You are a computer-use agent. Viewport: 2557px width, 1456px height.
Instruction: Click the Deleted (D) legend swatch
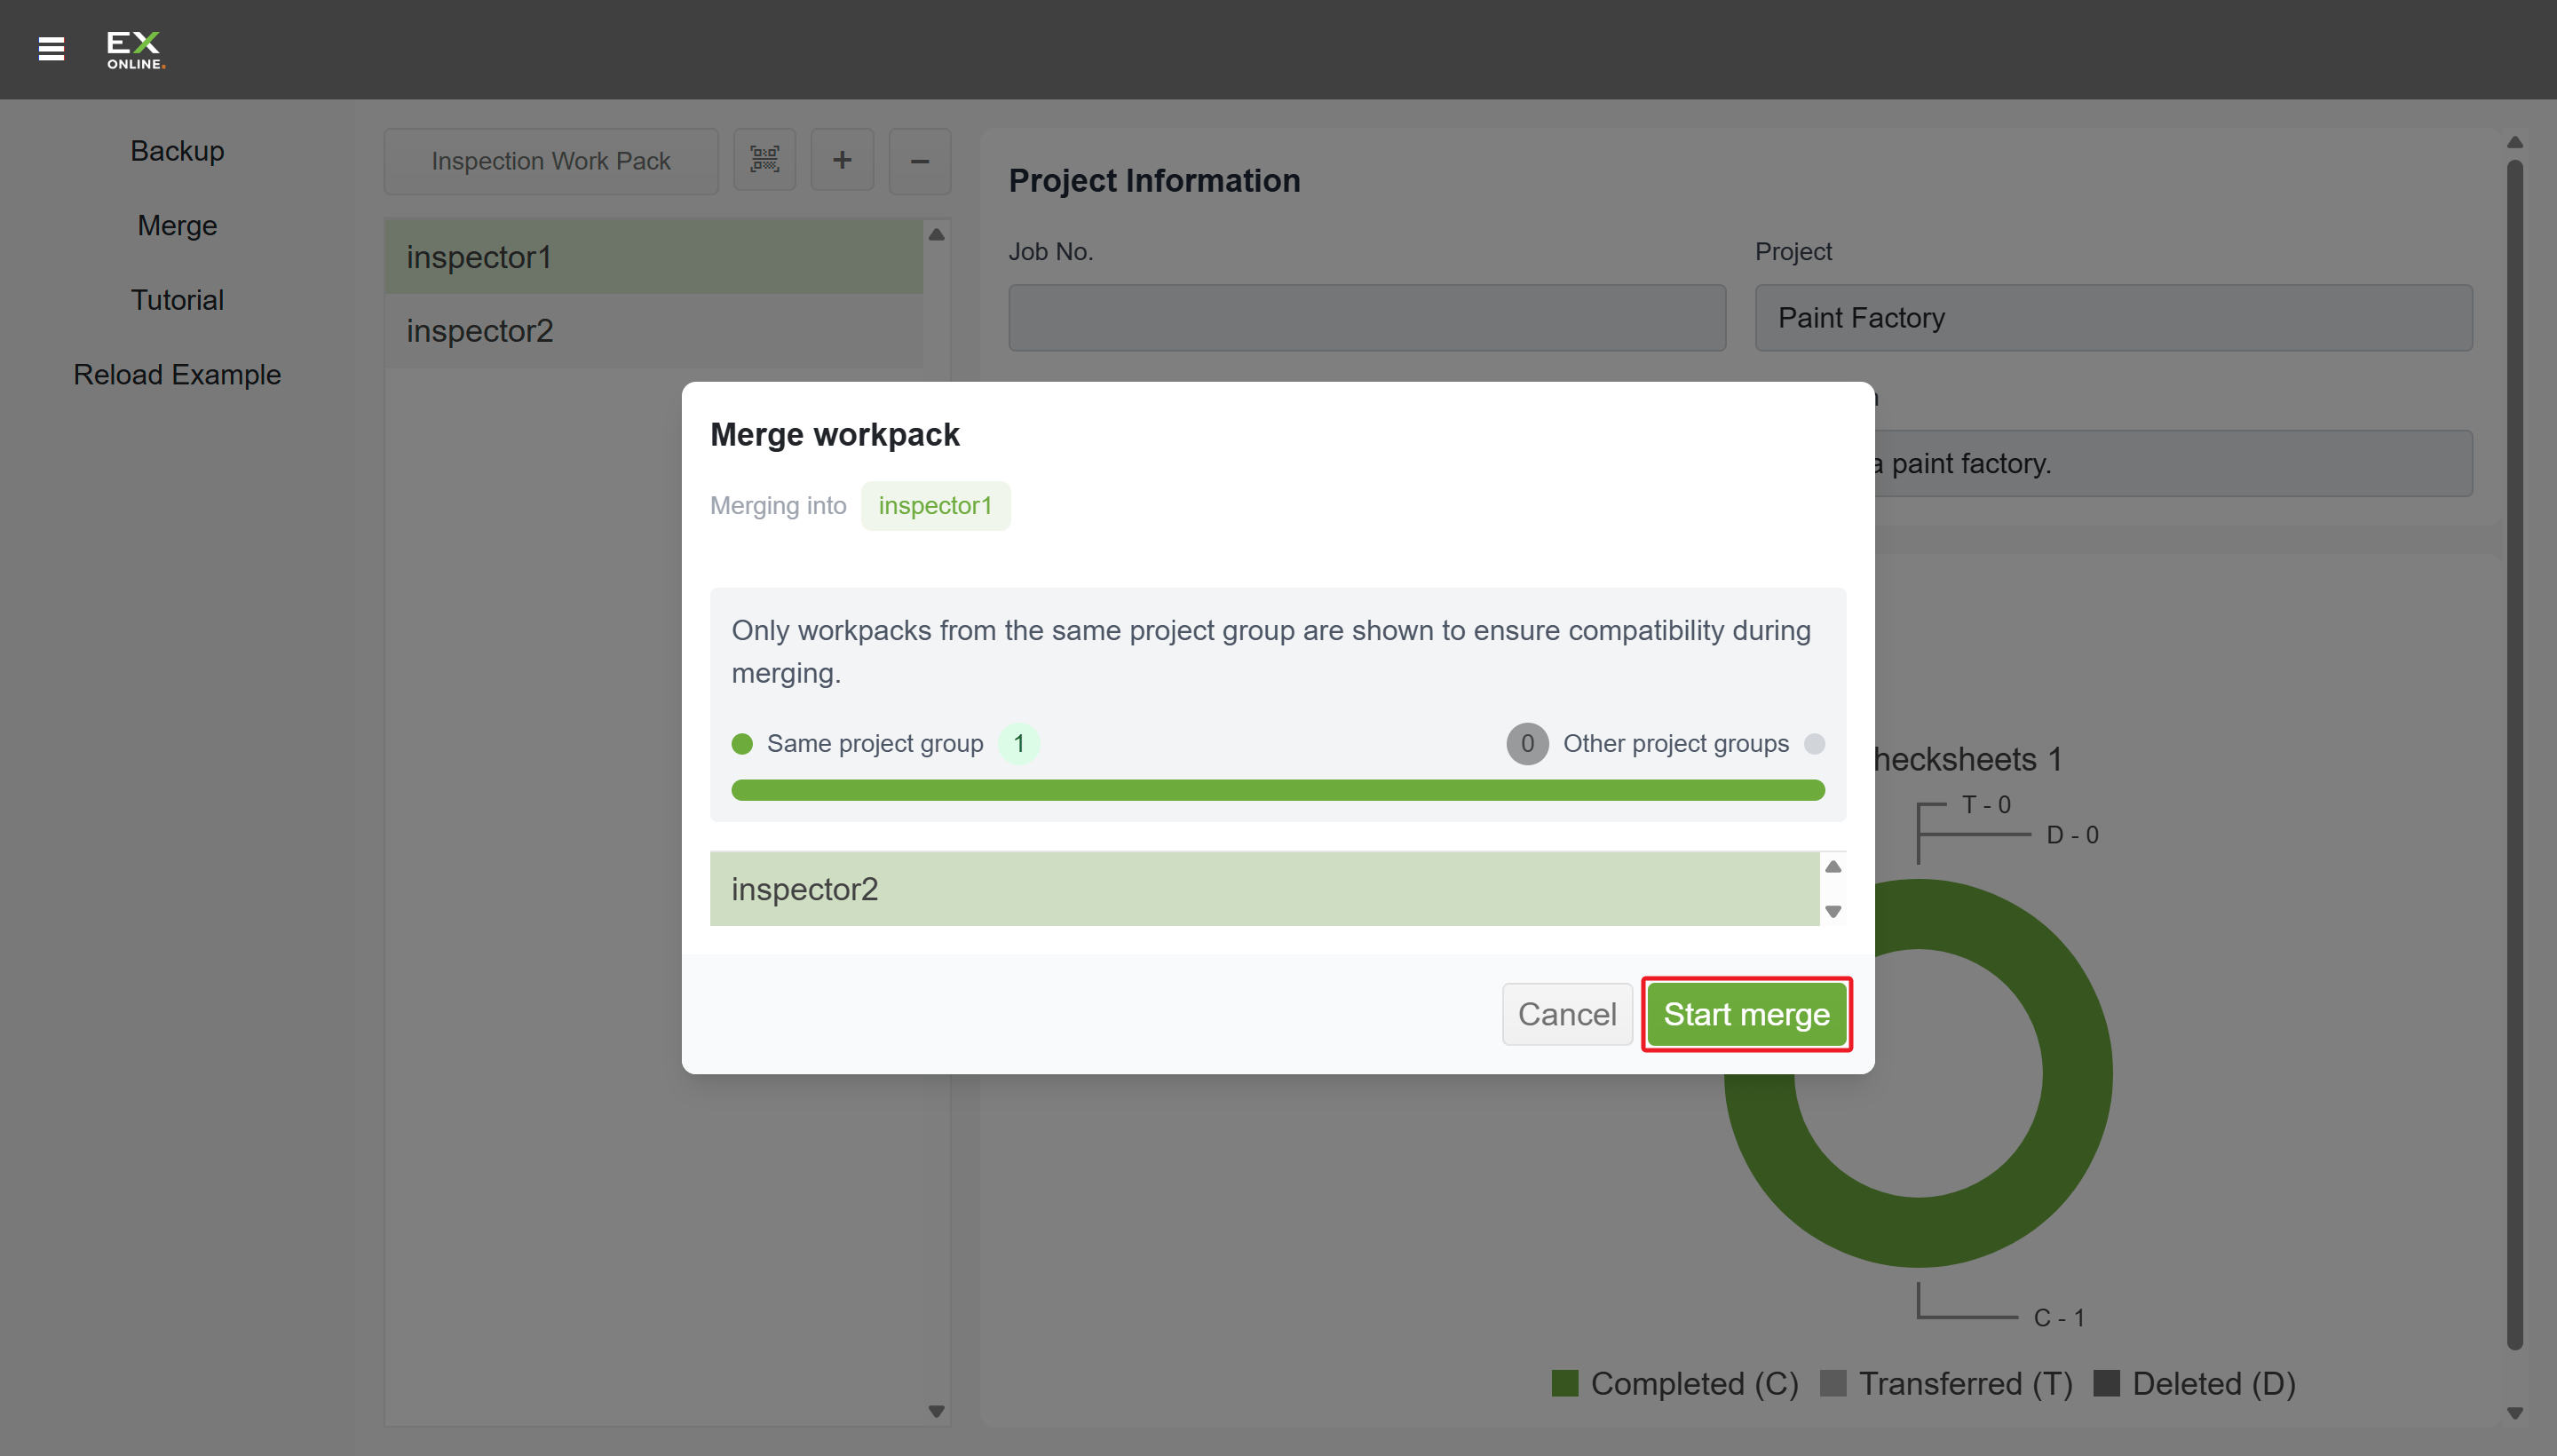pos(2106,1383)
